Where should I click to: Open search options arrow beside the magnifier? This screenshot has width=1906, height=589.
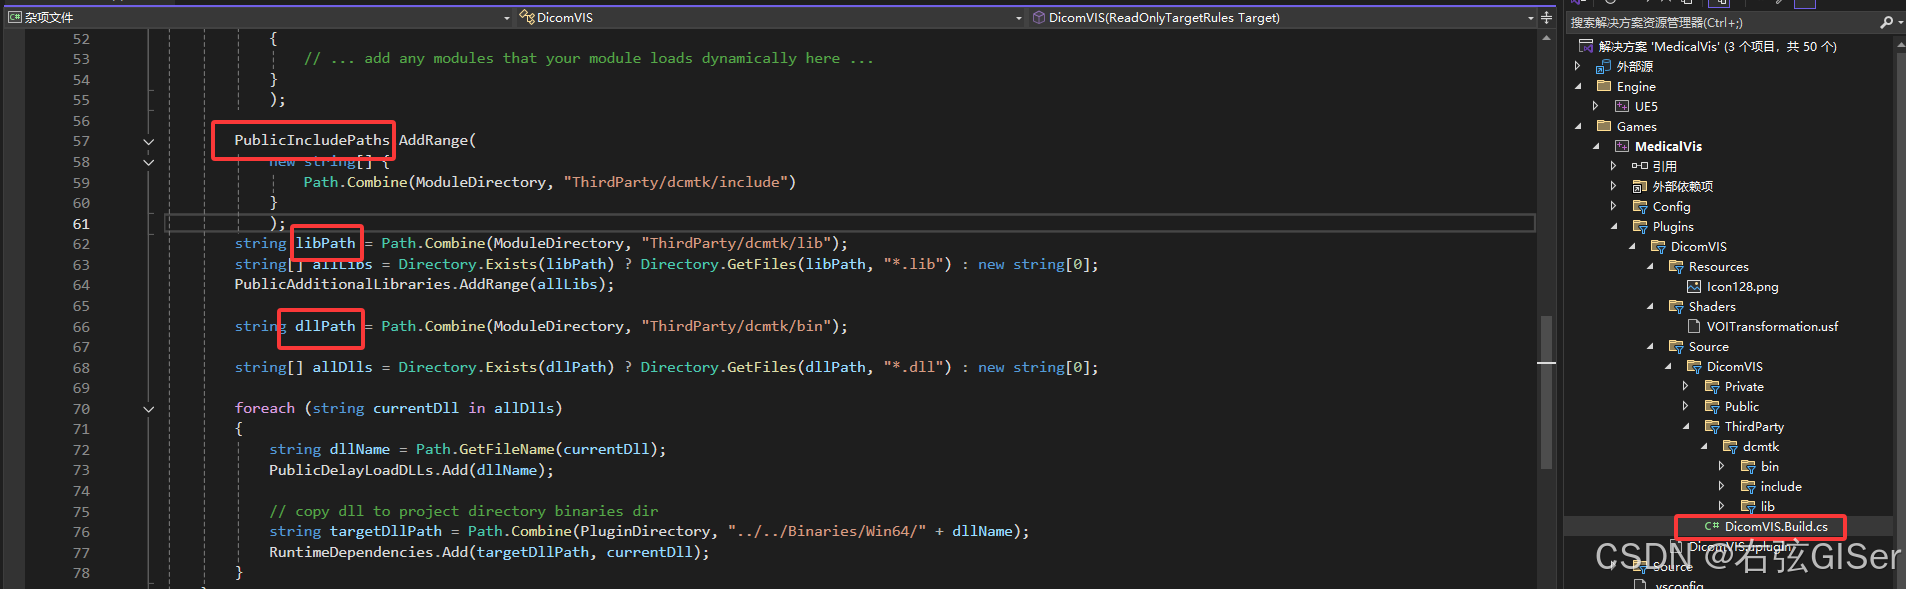1899,22
